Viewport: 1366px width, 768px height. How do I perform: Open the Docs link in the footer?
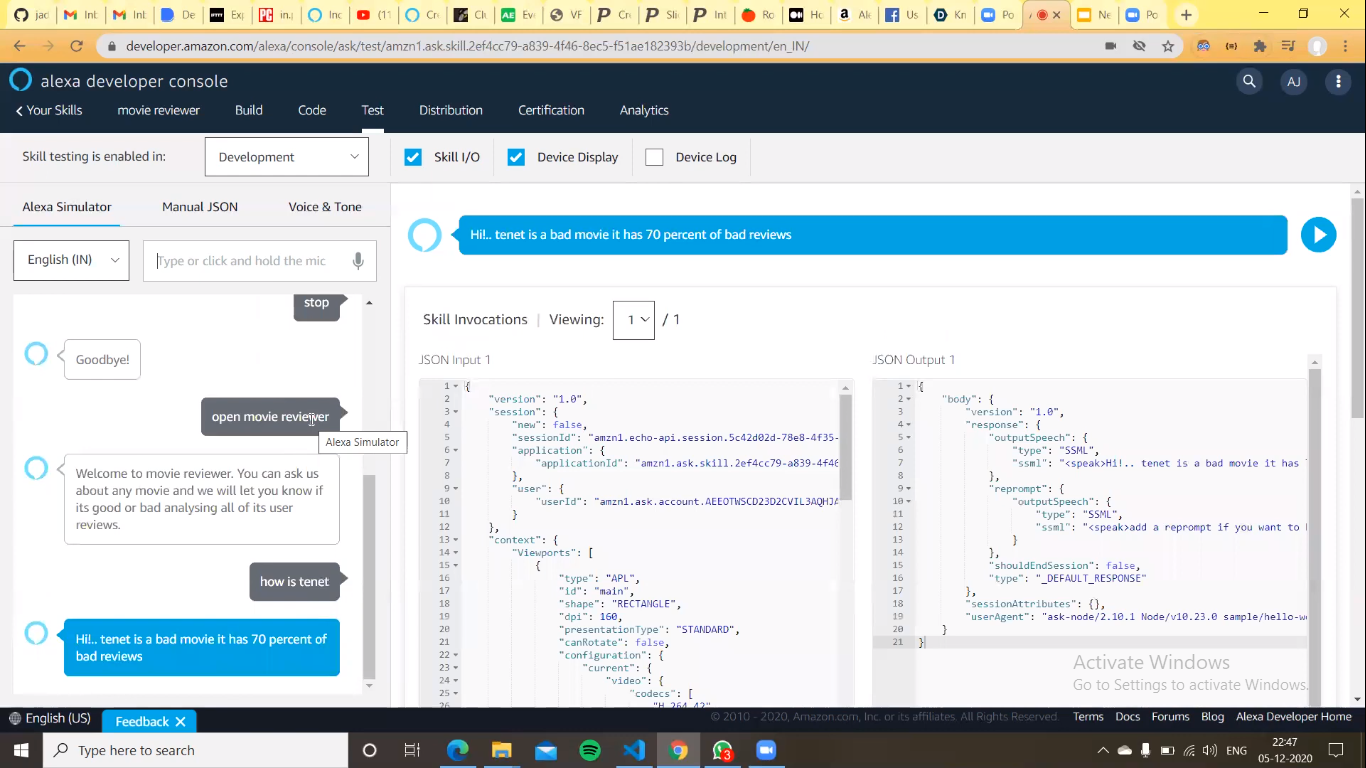click(1128, 716)
